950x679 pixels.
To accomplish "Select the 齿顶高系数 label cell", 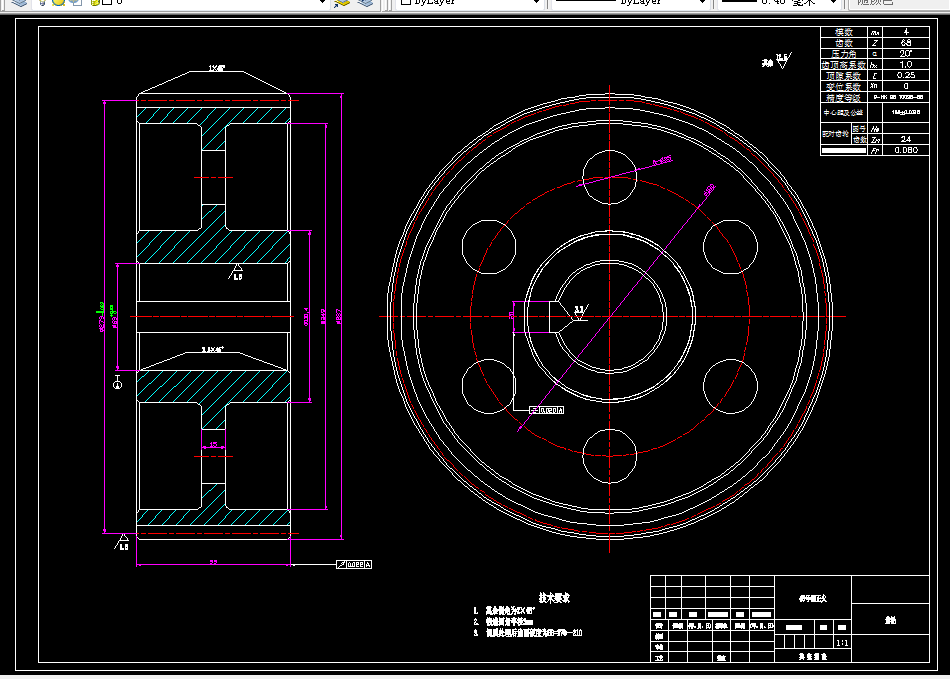I will 845,65.
